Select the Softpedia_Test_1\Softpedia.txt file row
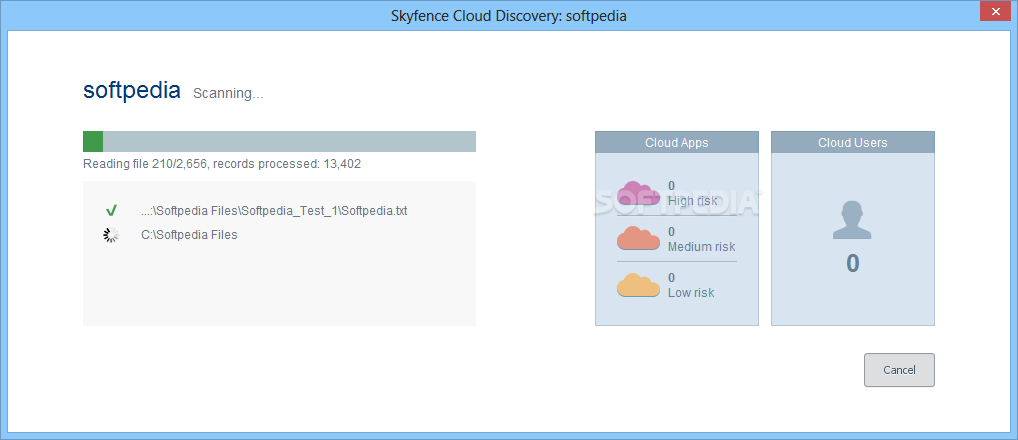 tap(279, 210)
